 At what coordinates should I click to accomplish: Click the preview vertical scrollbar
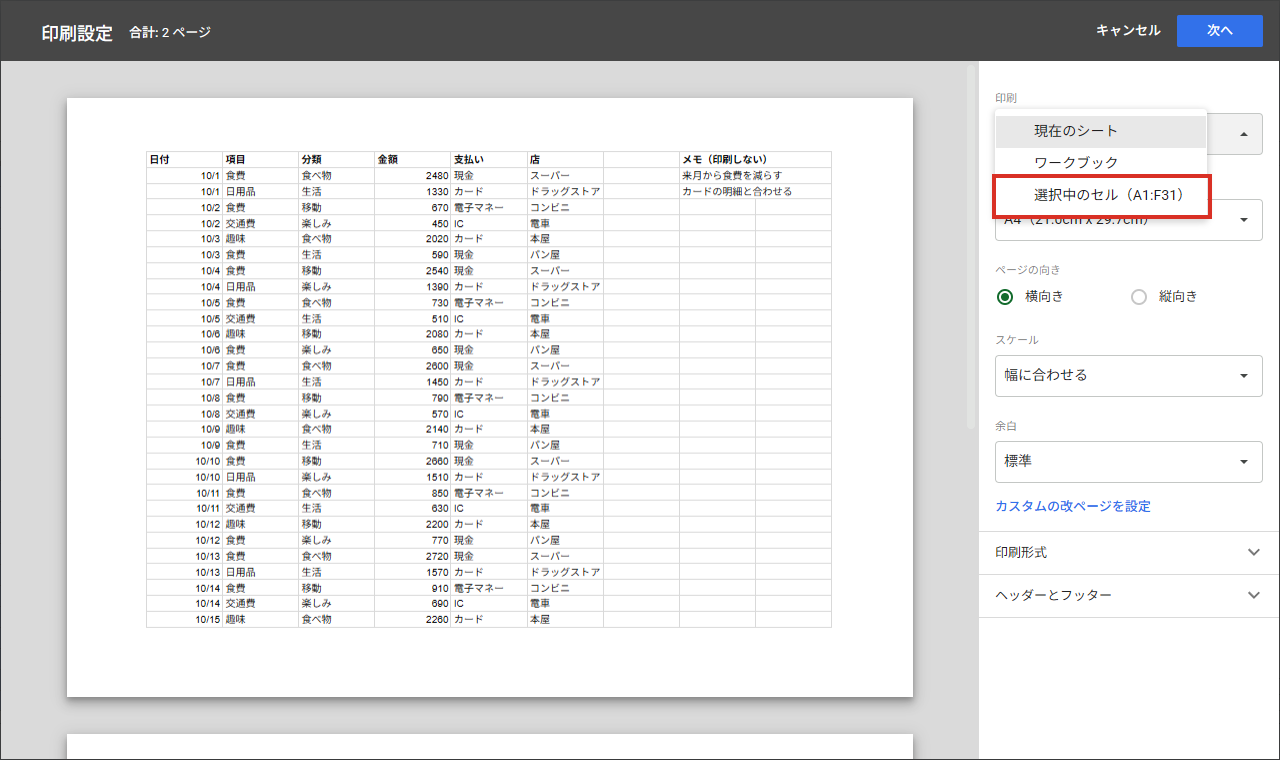click(x=970, y=245)
